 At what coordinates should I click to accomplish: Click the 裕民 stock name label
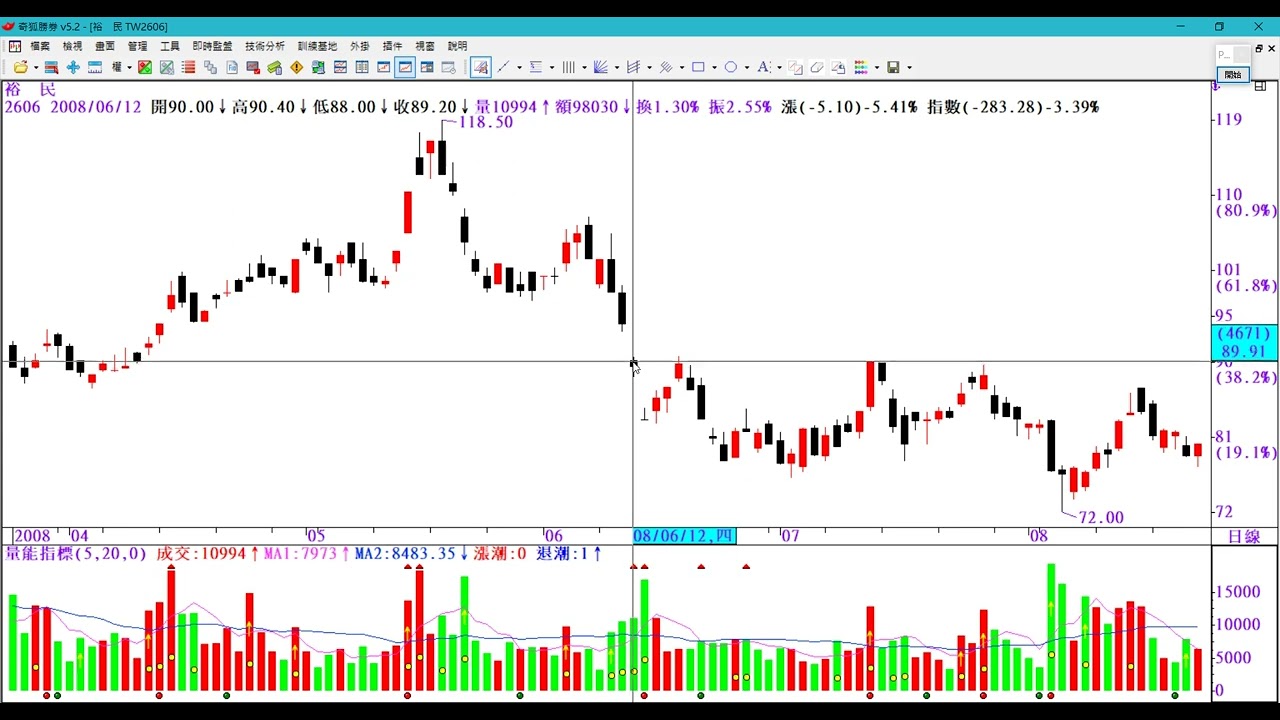coord(29,90)
